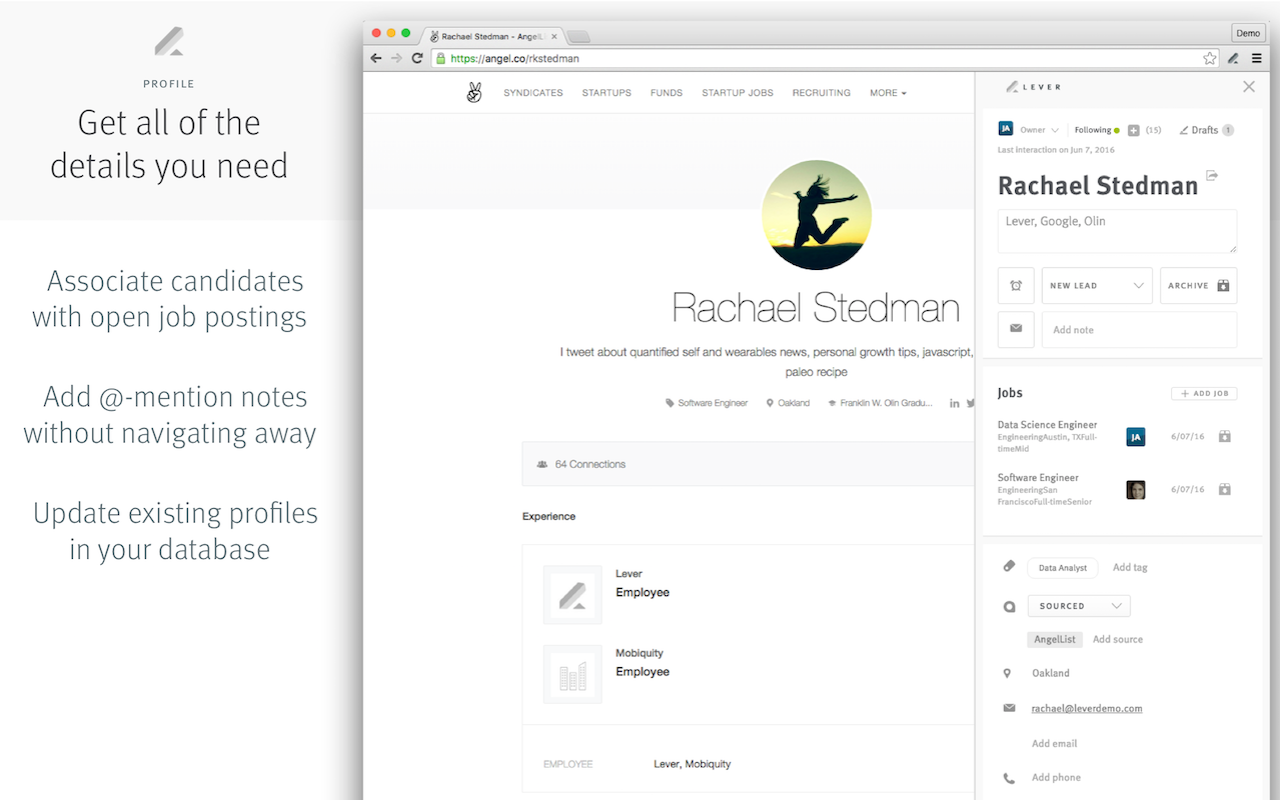Screen dimensions: 1280x800
Task: Click the JA owner avatar badge
Action: tap(1005, 129)
